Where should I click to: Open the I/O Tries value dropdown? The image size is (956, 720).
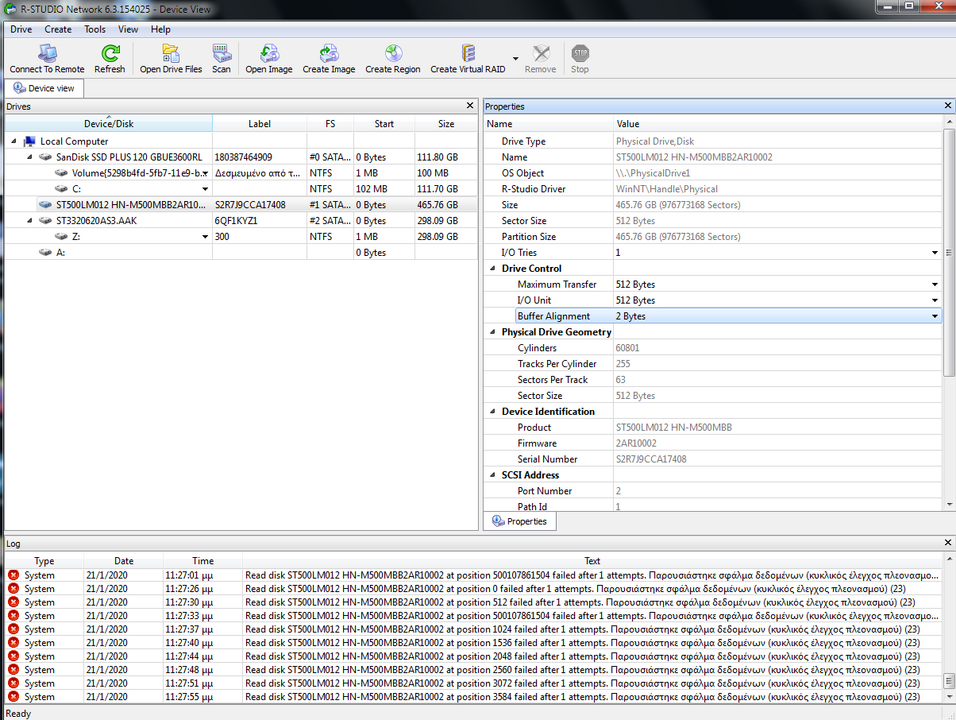click(x=935, y=252)
